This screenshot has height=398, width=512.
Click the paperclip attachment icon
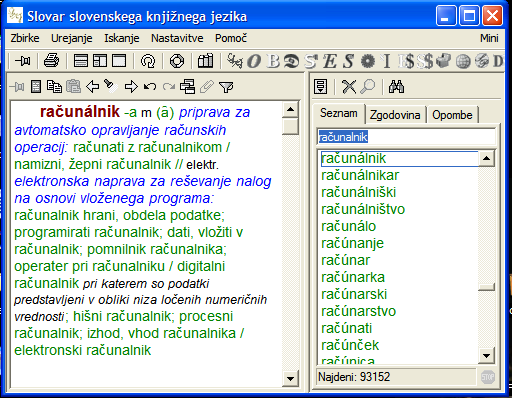pos(207,87)
